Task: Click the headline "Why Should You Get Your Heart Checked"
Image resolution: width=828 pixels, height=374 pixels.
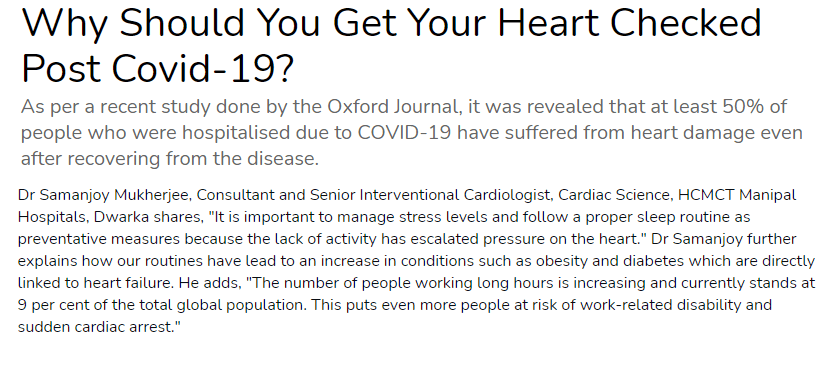Action: (x=391, y=24)
